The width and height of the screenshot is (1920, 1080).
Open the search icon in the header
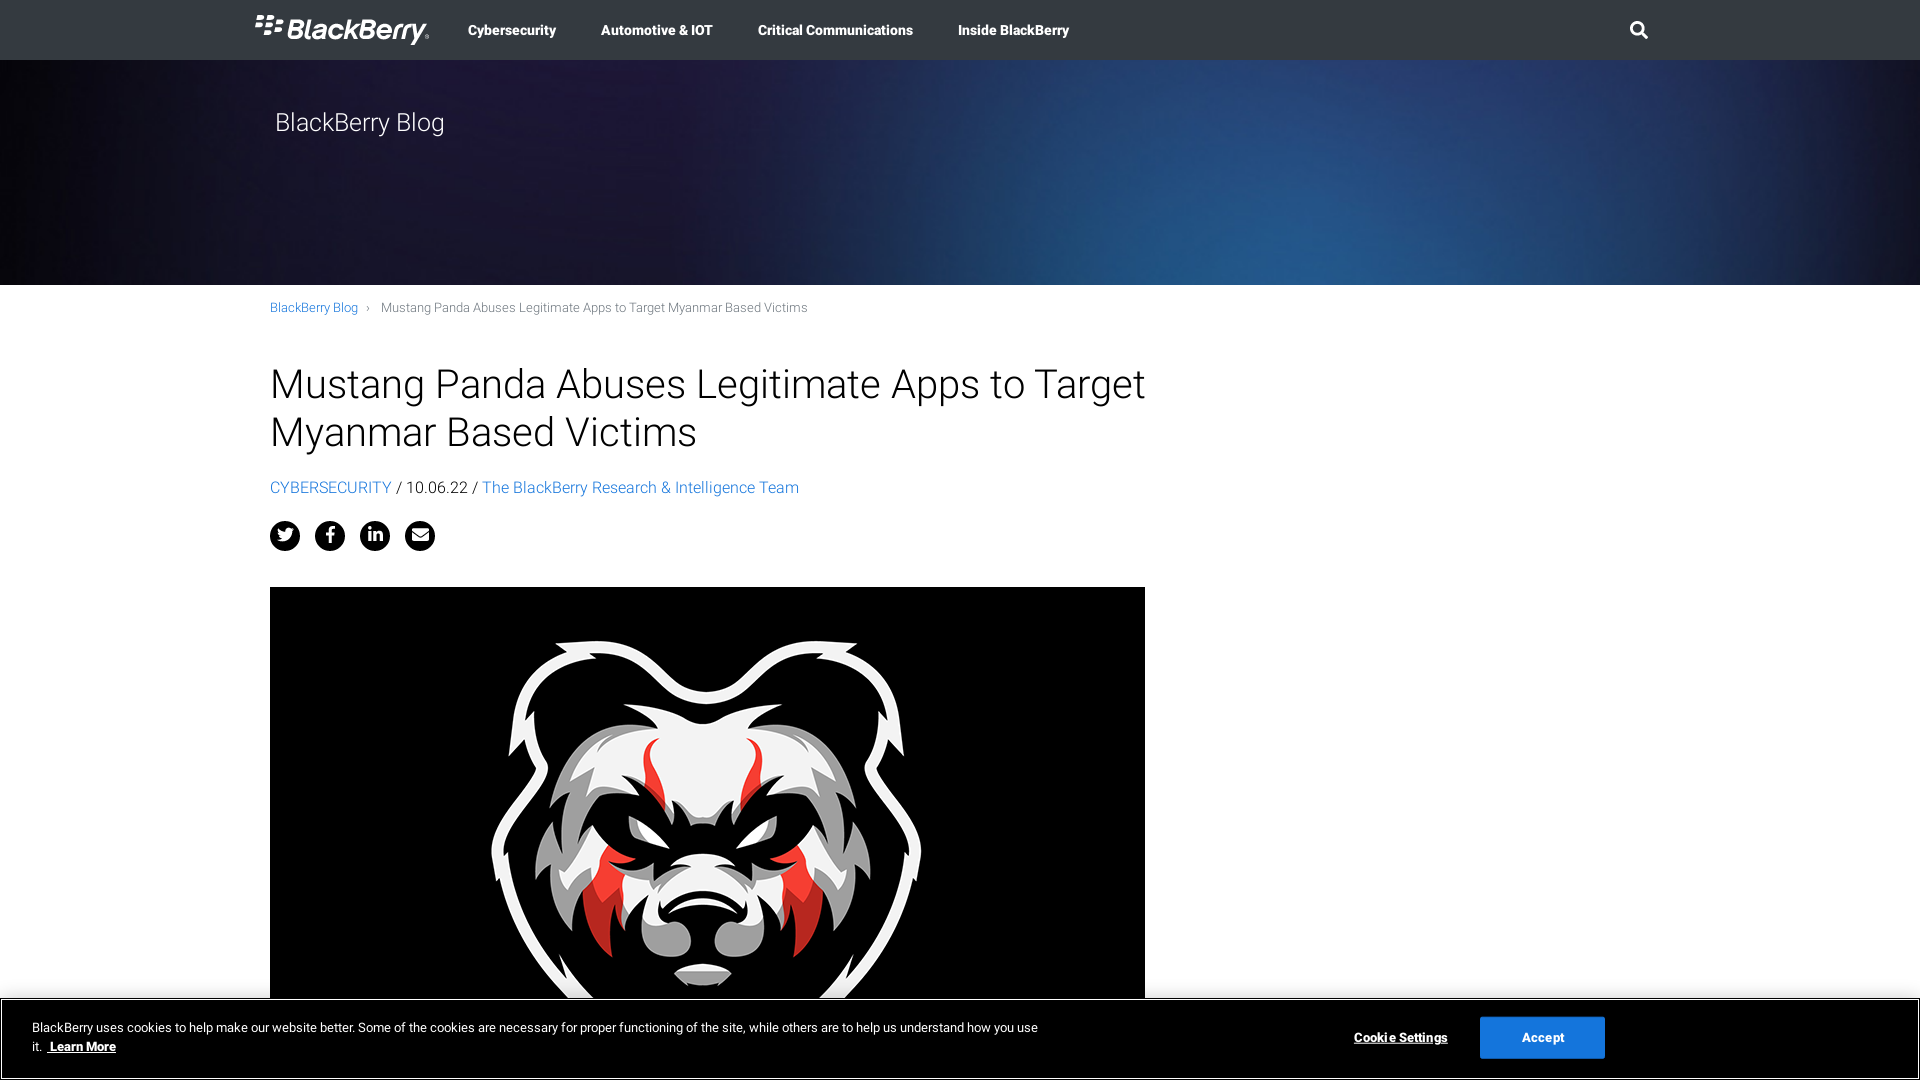coord(1638,30)
